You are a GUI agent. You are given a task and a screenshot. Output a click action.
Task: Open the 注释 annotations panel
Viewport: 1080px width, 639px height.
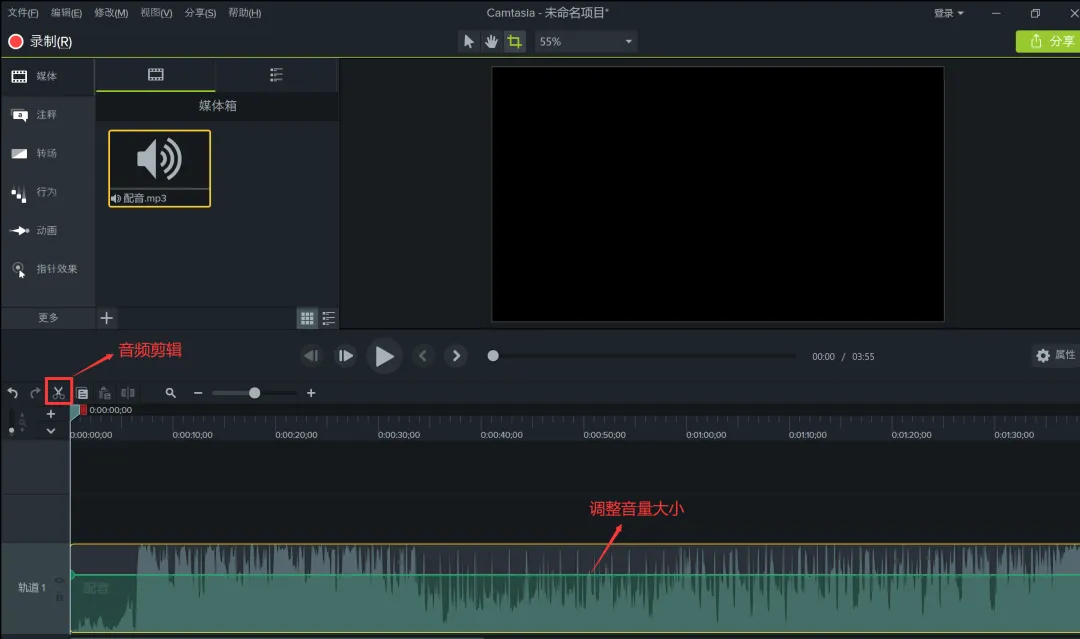(x=48, y=114)
